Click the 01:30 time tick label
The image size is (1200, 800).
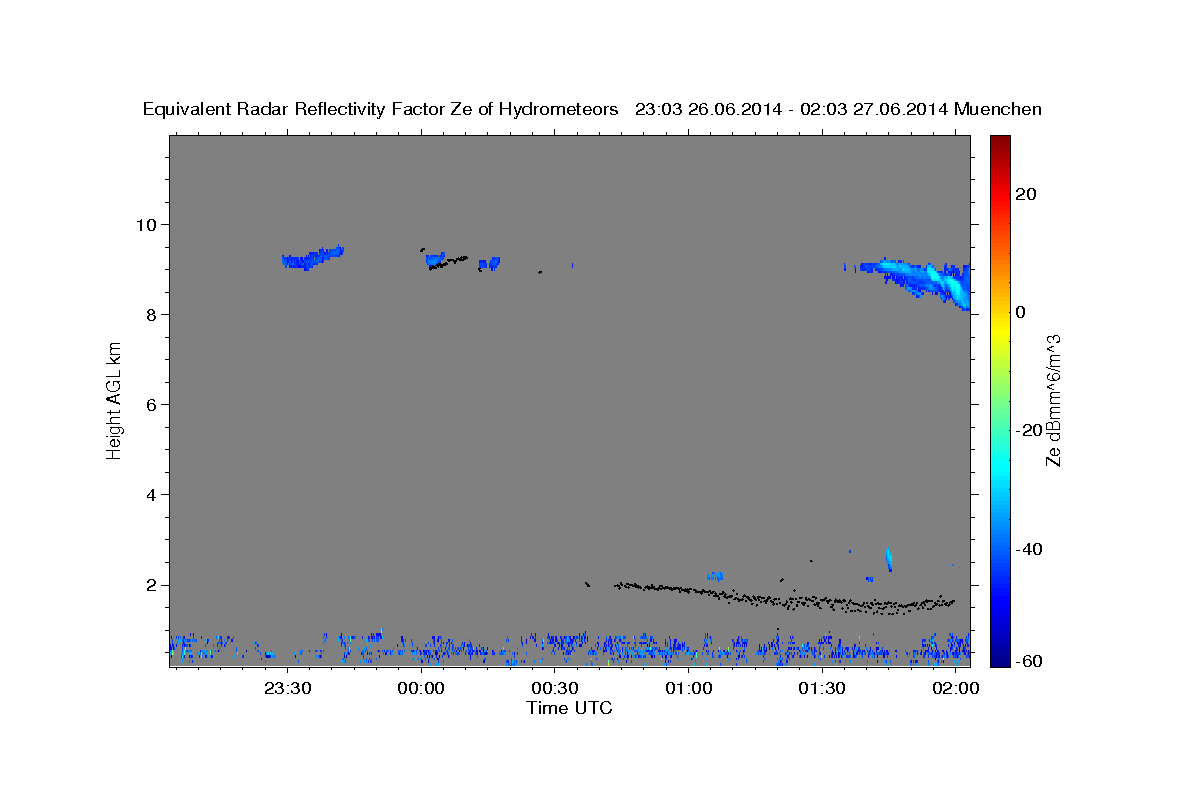click(x=822, y=689)
